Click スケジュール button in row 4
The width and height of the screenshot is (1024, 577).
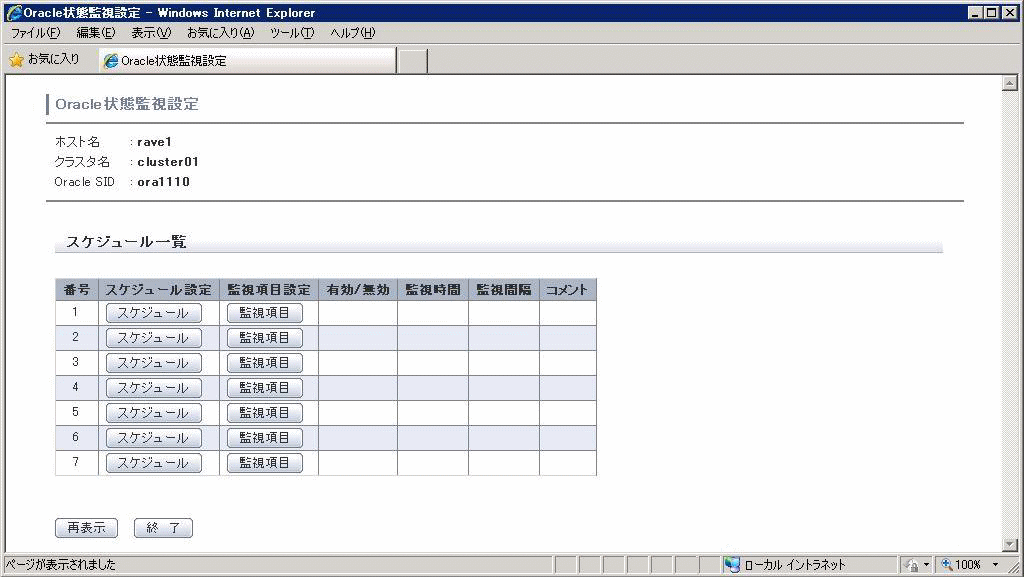point(153,388)
